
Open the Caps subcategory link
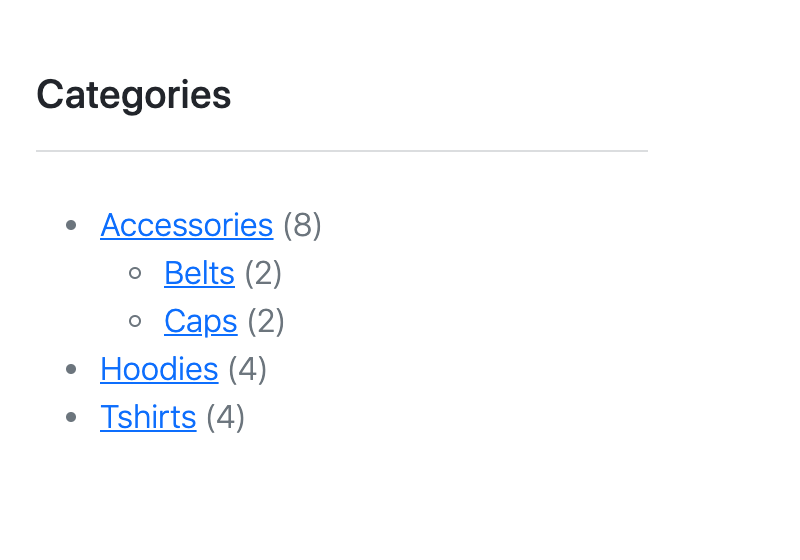(x=201, y=321)
